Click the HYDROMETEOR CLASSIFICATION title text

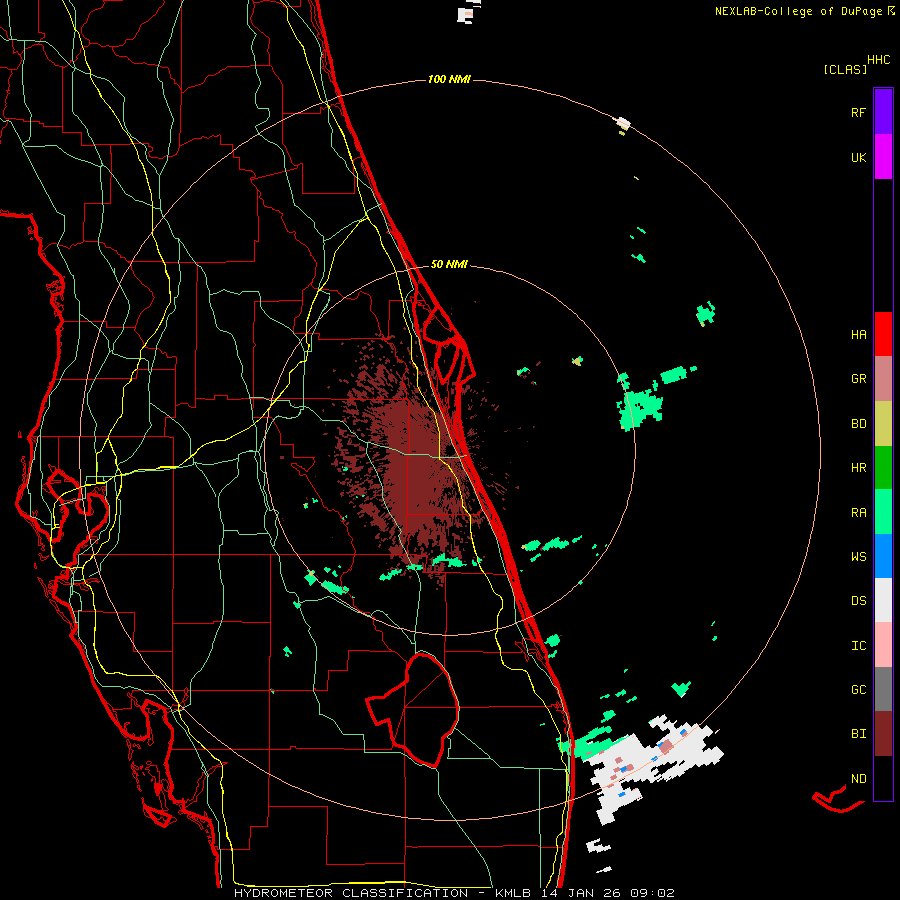351,893
